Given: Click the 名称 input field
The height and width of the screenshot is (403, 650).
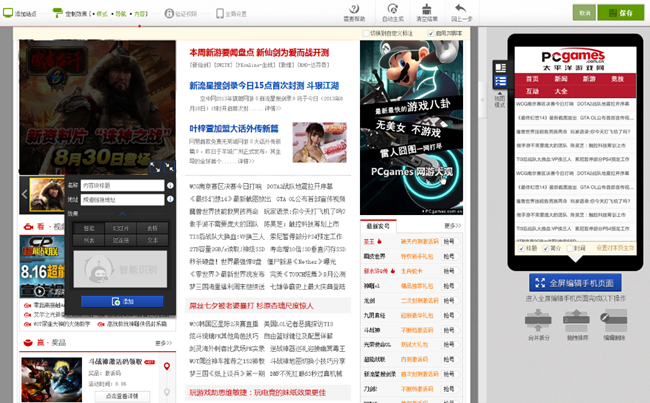Looking at the screenshot, I should (x=122, y=185).
